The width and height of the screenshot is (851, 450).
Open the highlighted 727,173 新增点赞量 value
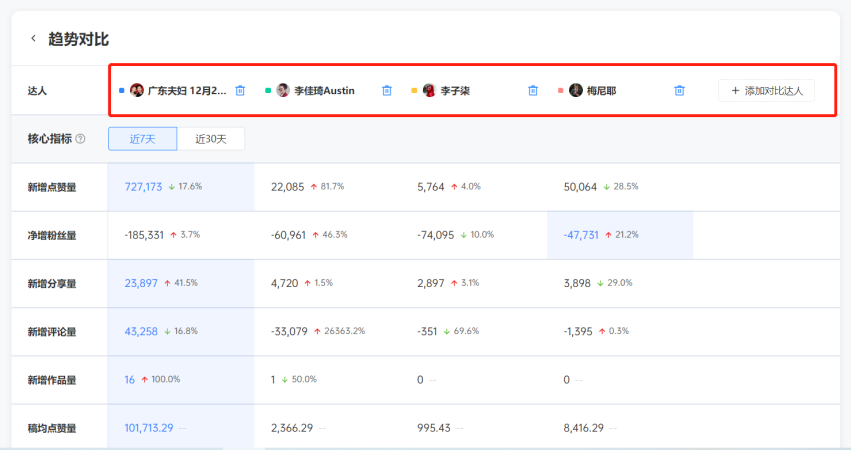click(143, 187)
